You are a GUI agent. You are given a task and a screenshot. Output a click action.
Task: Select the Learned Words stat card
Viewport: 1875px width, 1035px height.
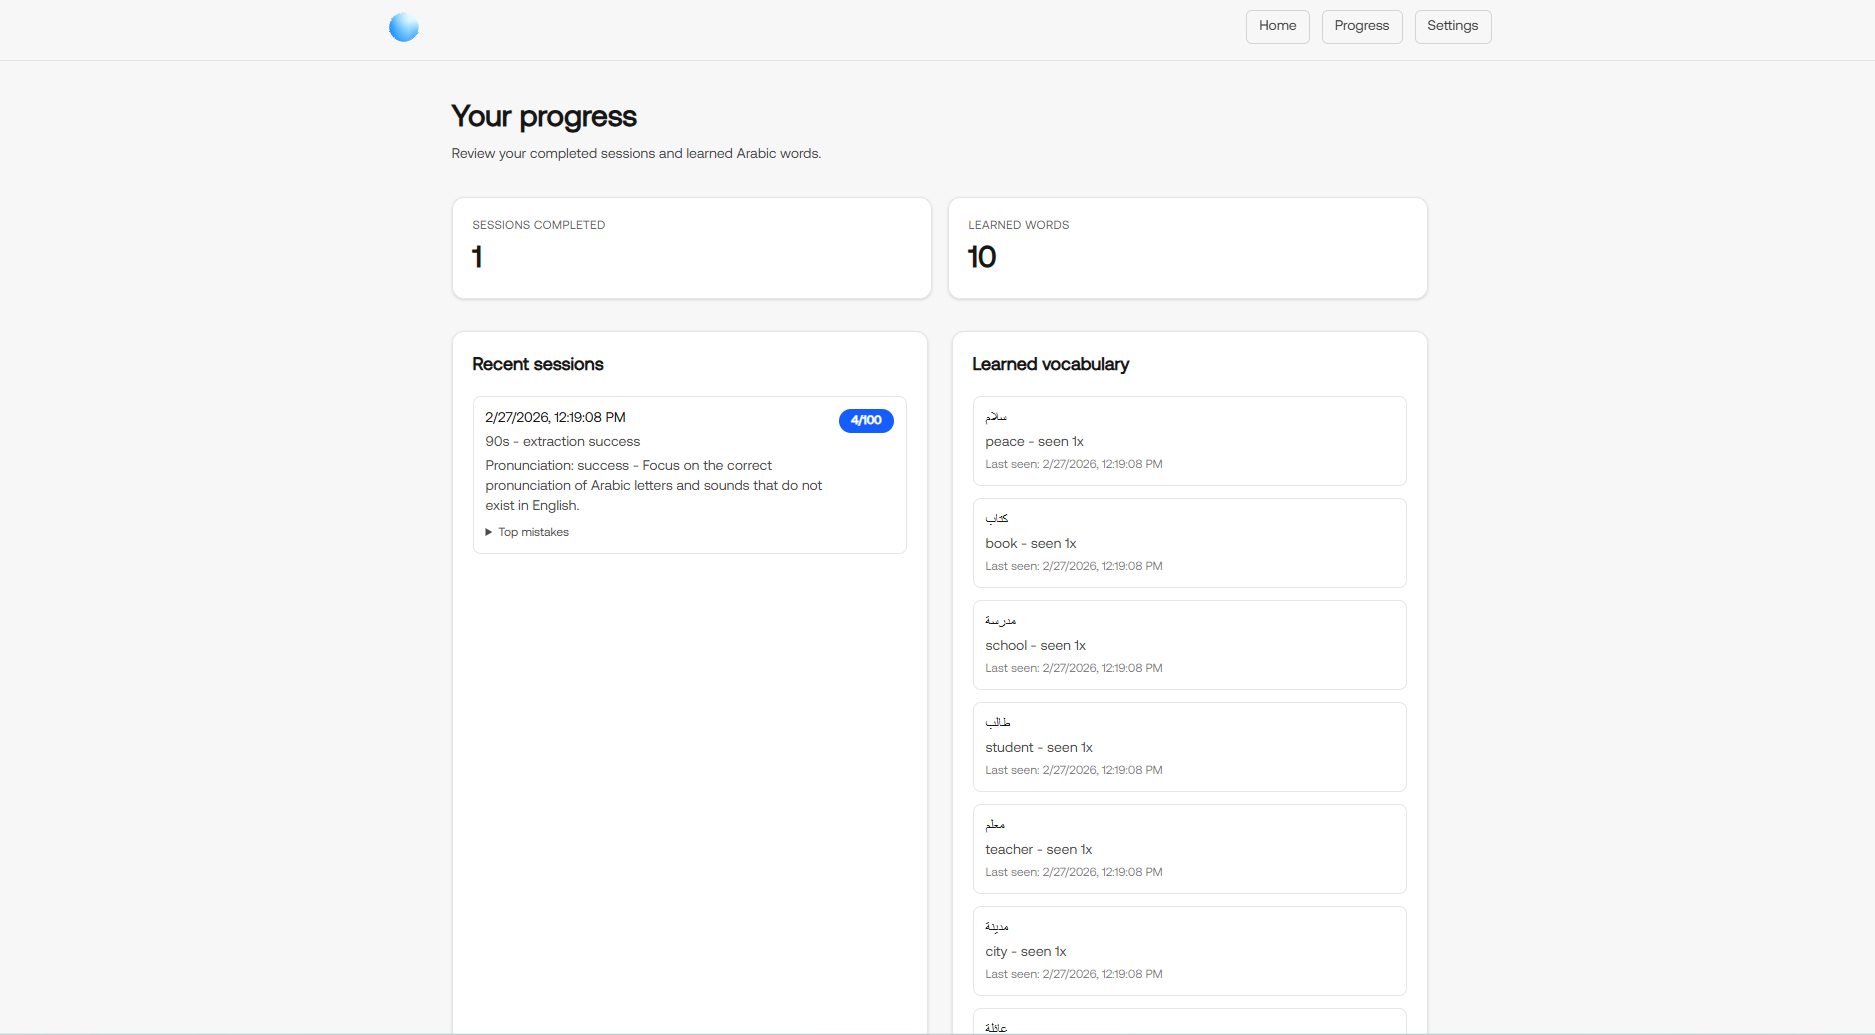(x=1187, y=248)
